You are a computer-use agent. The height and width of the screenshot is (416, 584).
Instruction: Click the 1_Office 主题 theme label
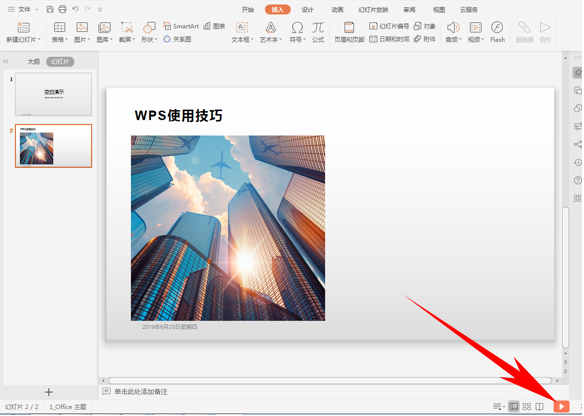click(x=68, y=407)
